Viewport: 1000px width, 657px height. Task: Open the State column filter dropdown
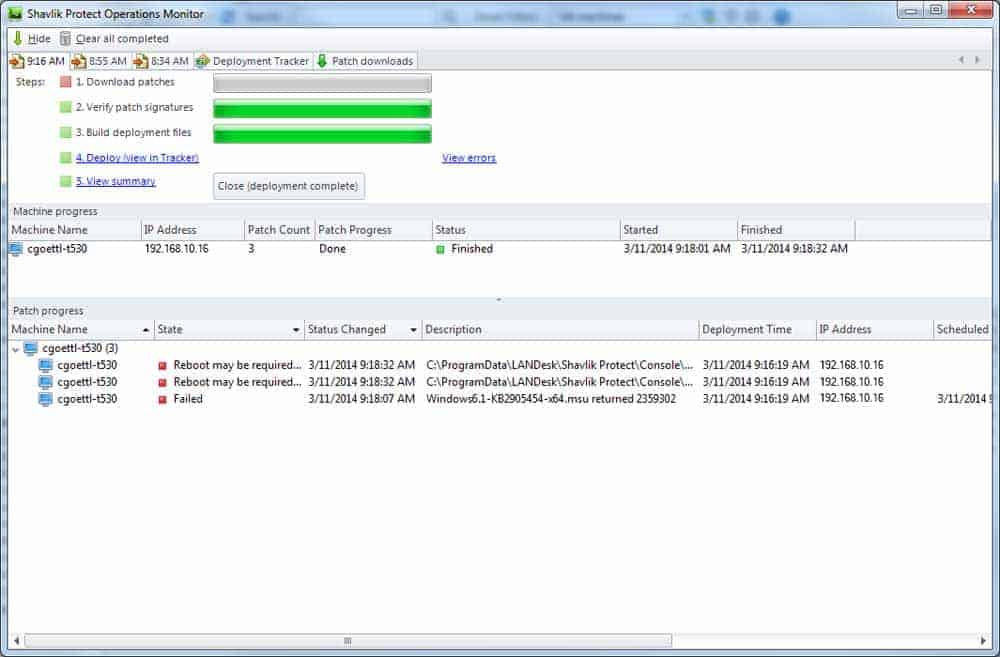[296, 330]
